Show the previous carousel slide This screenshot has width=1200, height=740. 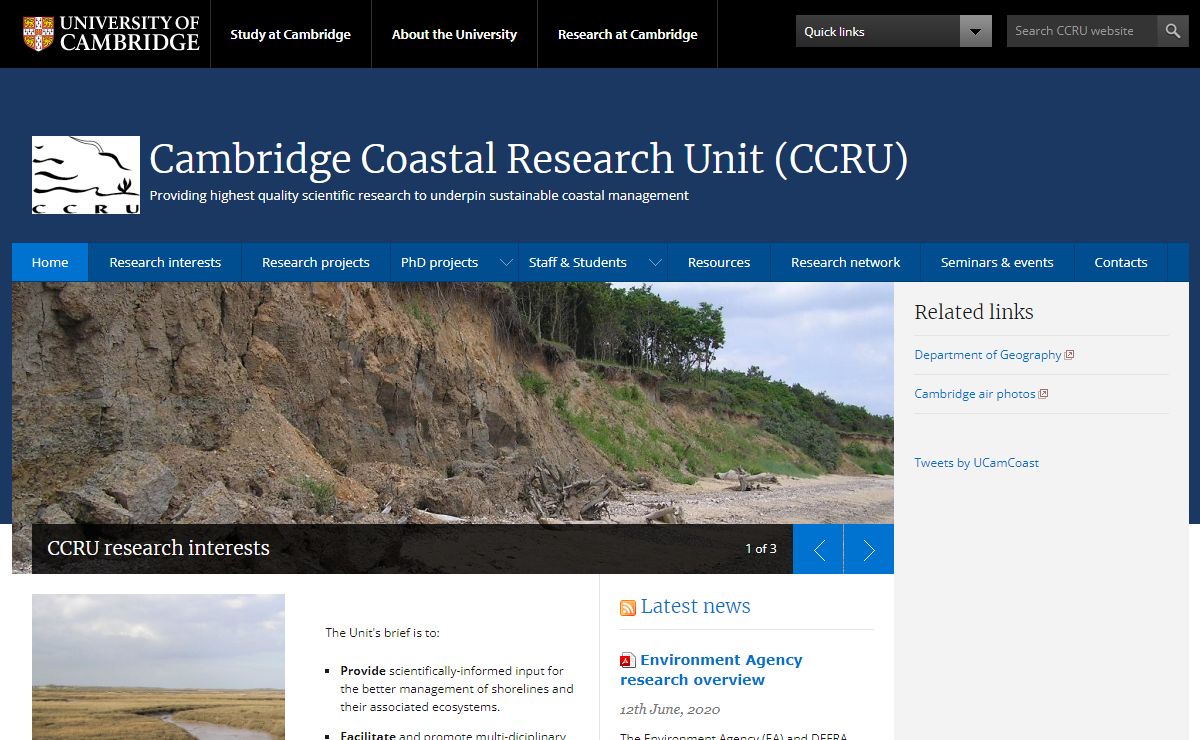tap(818, 549)
